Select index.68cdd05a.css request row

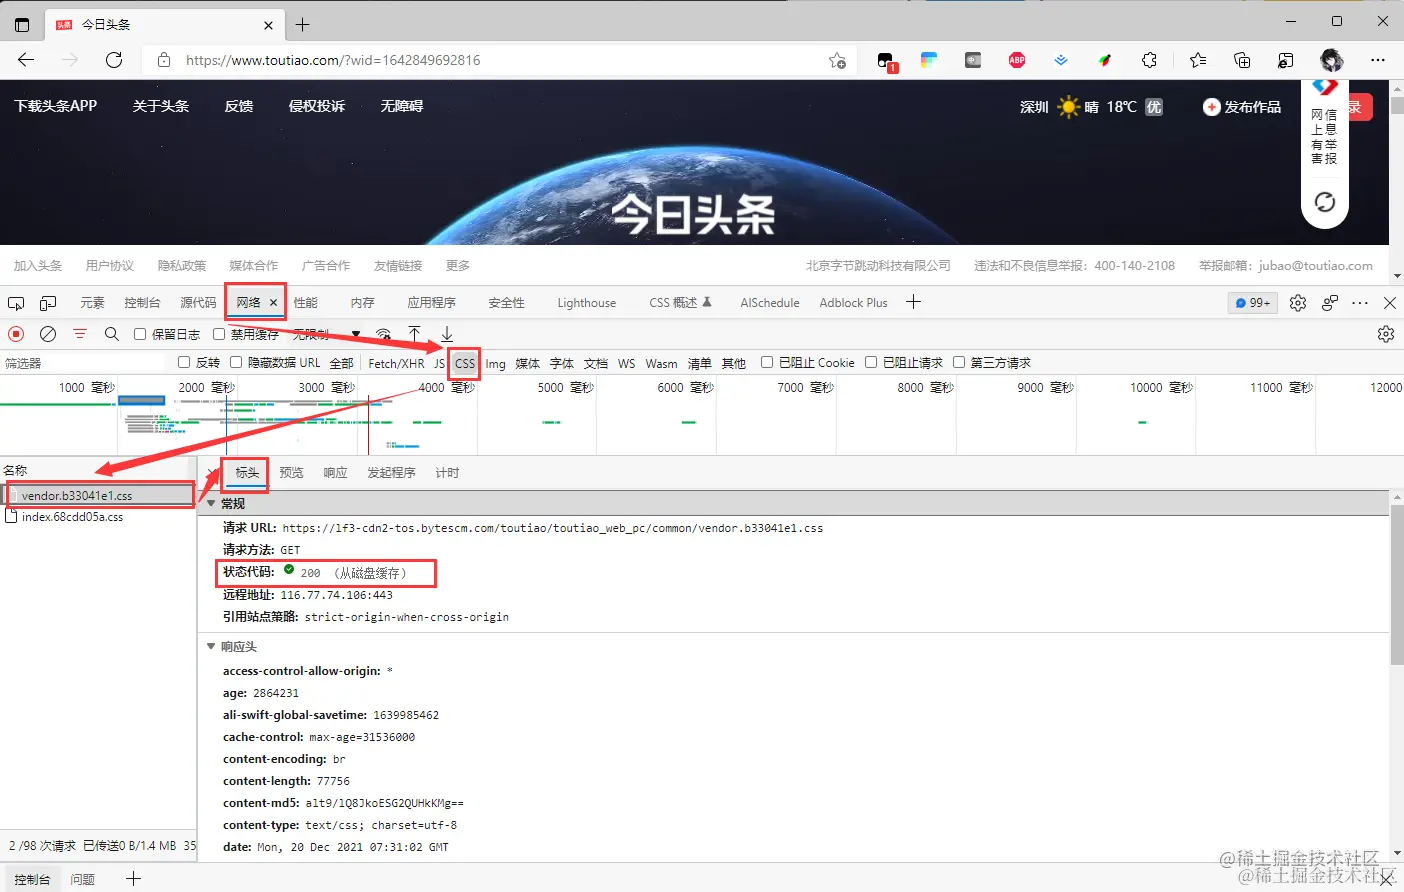click(98, 517)
